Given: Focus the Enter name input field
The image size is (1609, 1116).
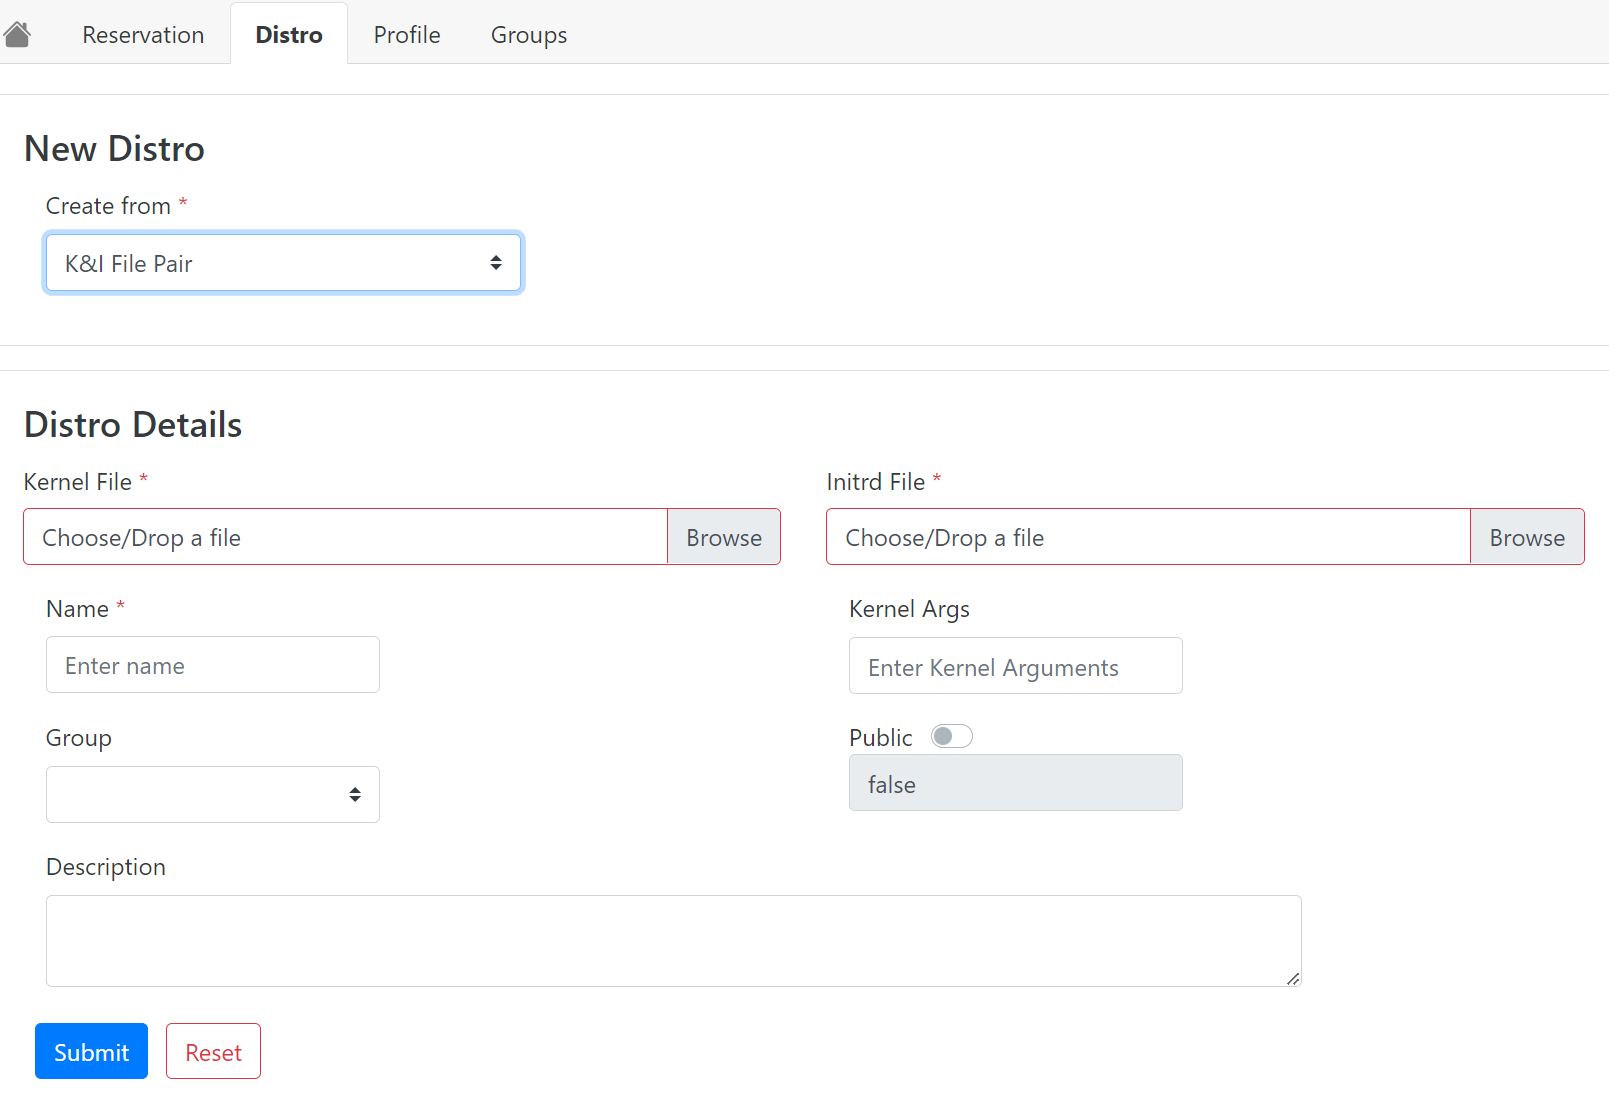Looking at the screenshot, I should click(212, 665).
